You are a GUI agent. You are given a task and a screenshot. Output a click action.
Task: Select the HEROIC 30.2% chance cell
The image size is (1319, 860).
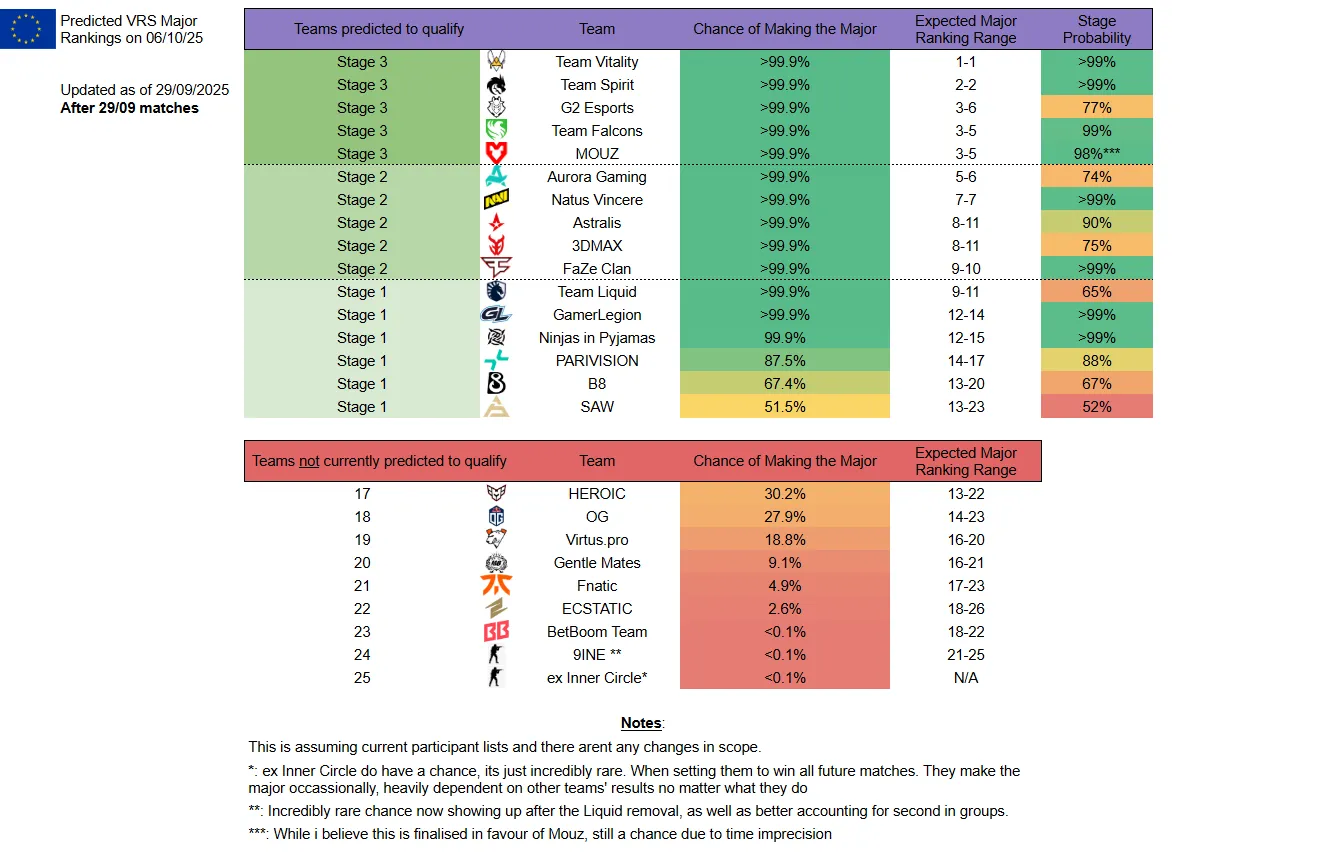point(784,494)
